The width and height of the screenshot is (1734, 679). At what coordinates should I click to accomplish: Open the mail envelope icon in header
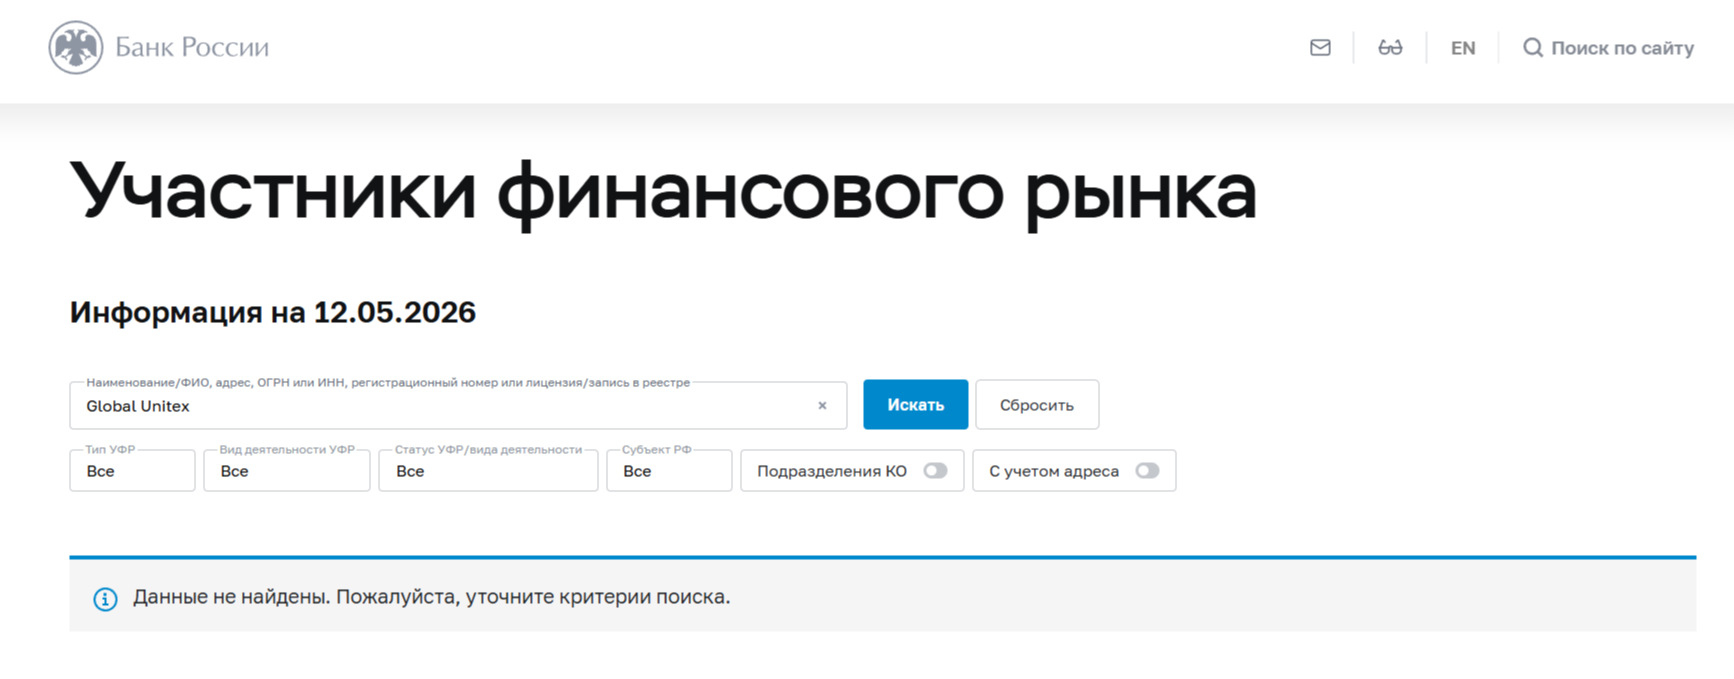click(1320, 47)
